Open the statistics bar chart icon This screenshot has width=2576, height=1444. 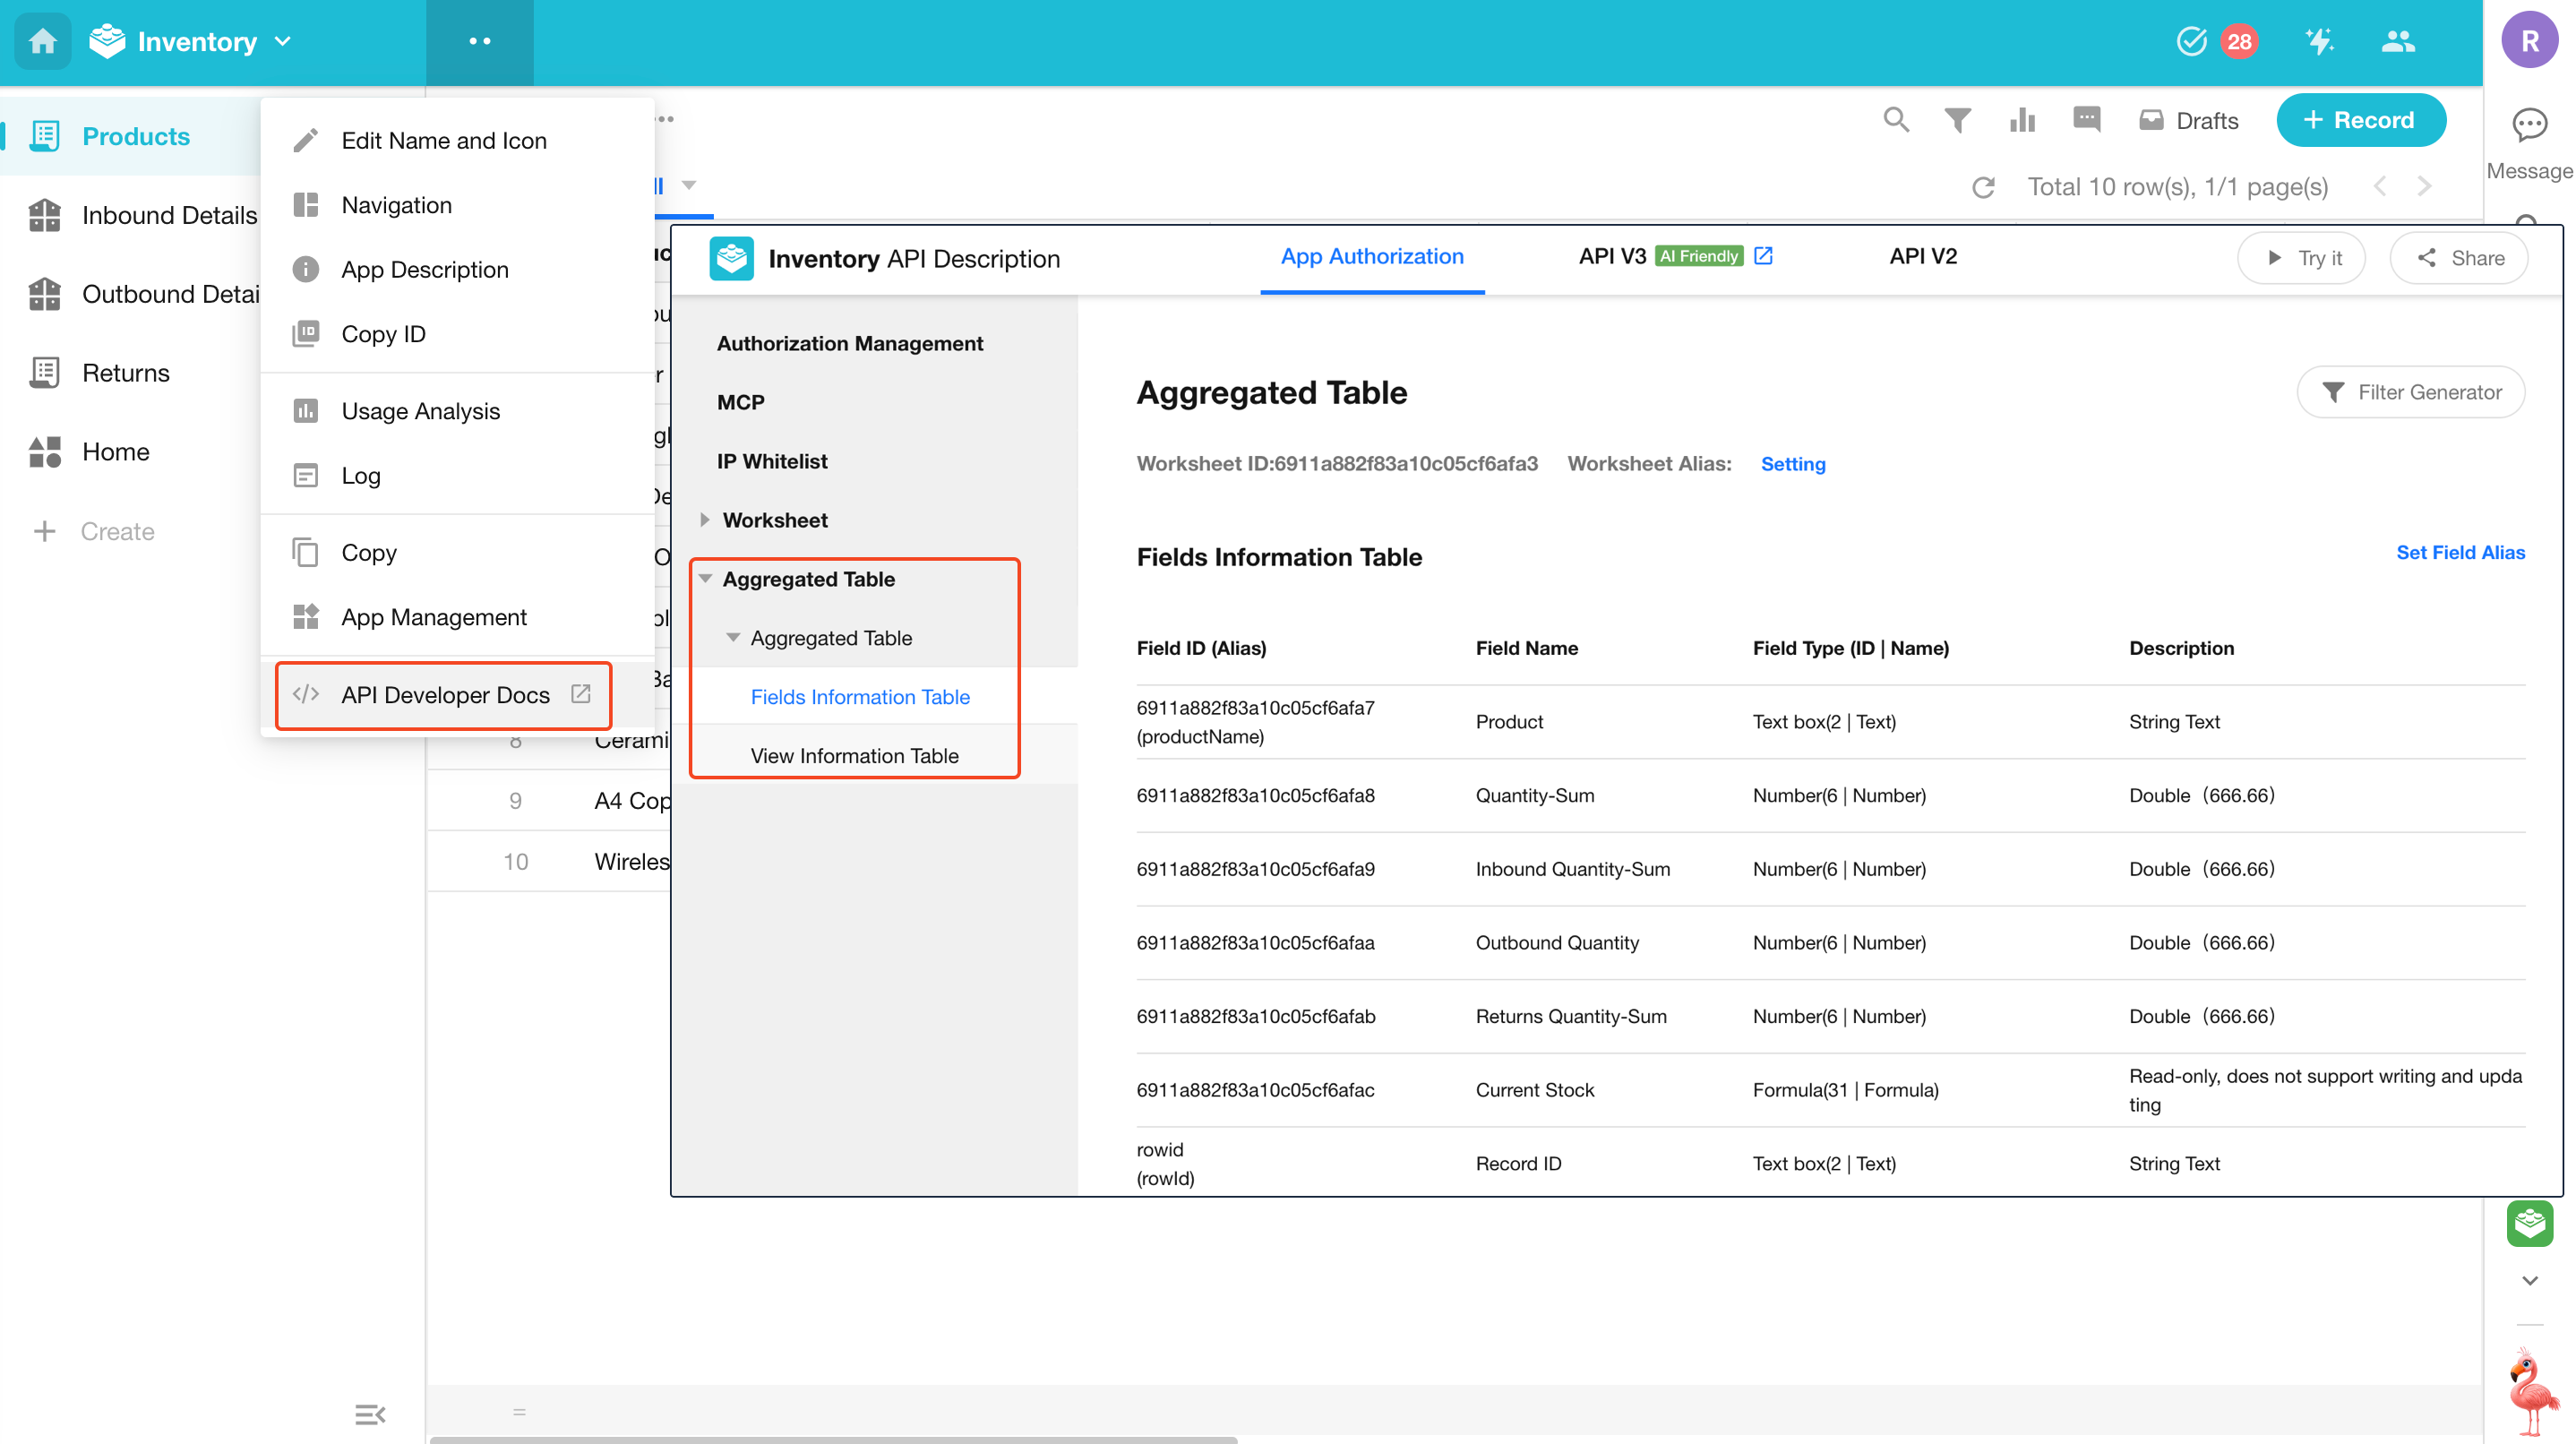(2022, 120)
